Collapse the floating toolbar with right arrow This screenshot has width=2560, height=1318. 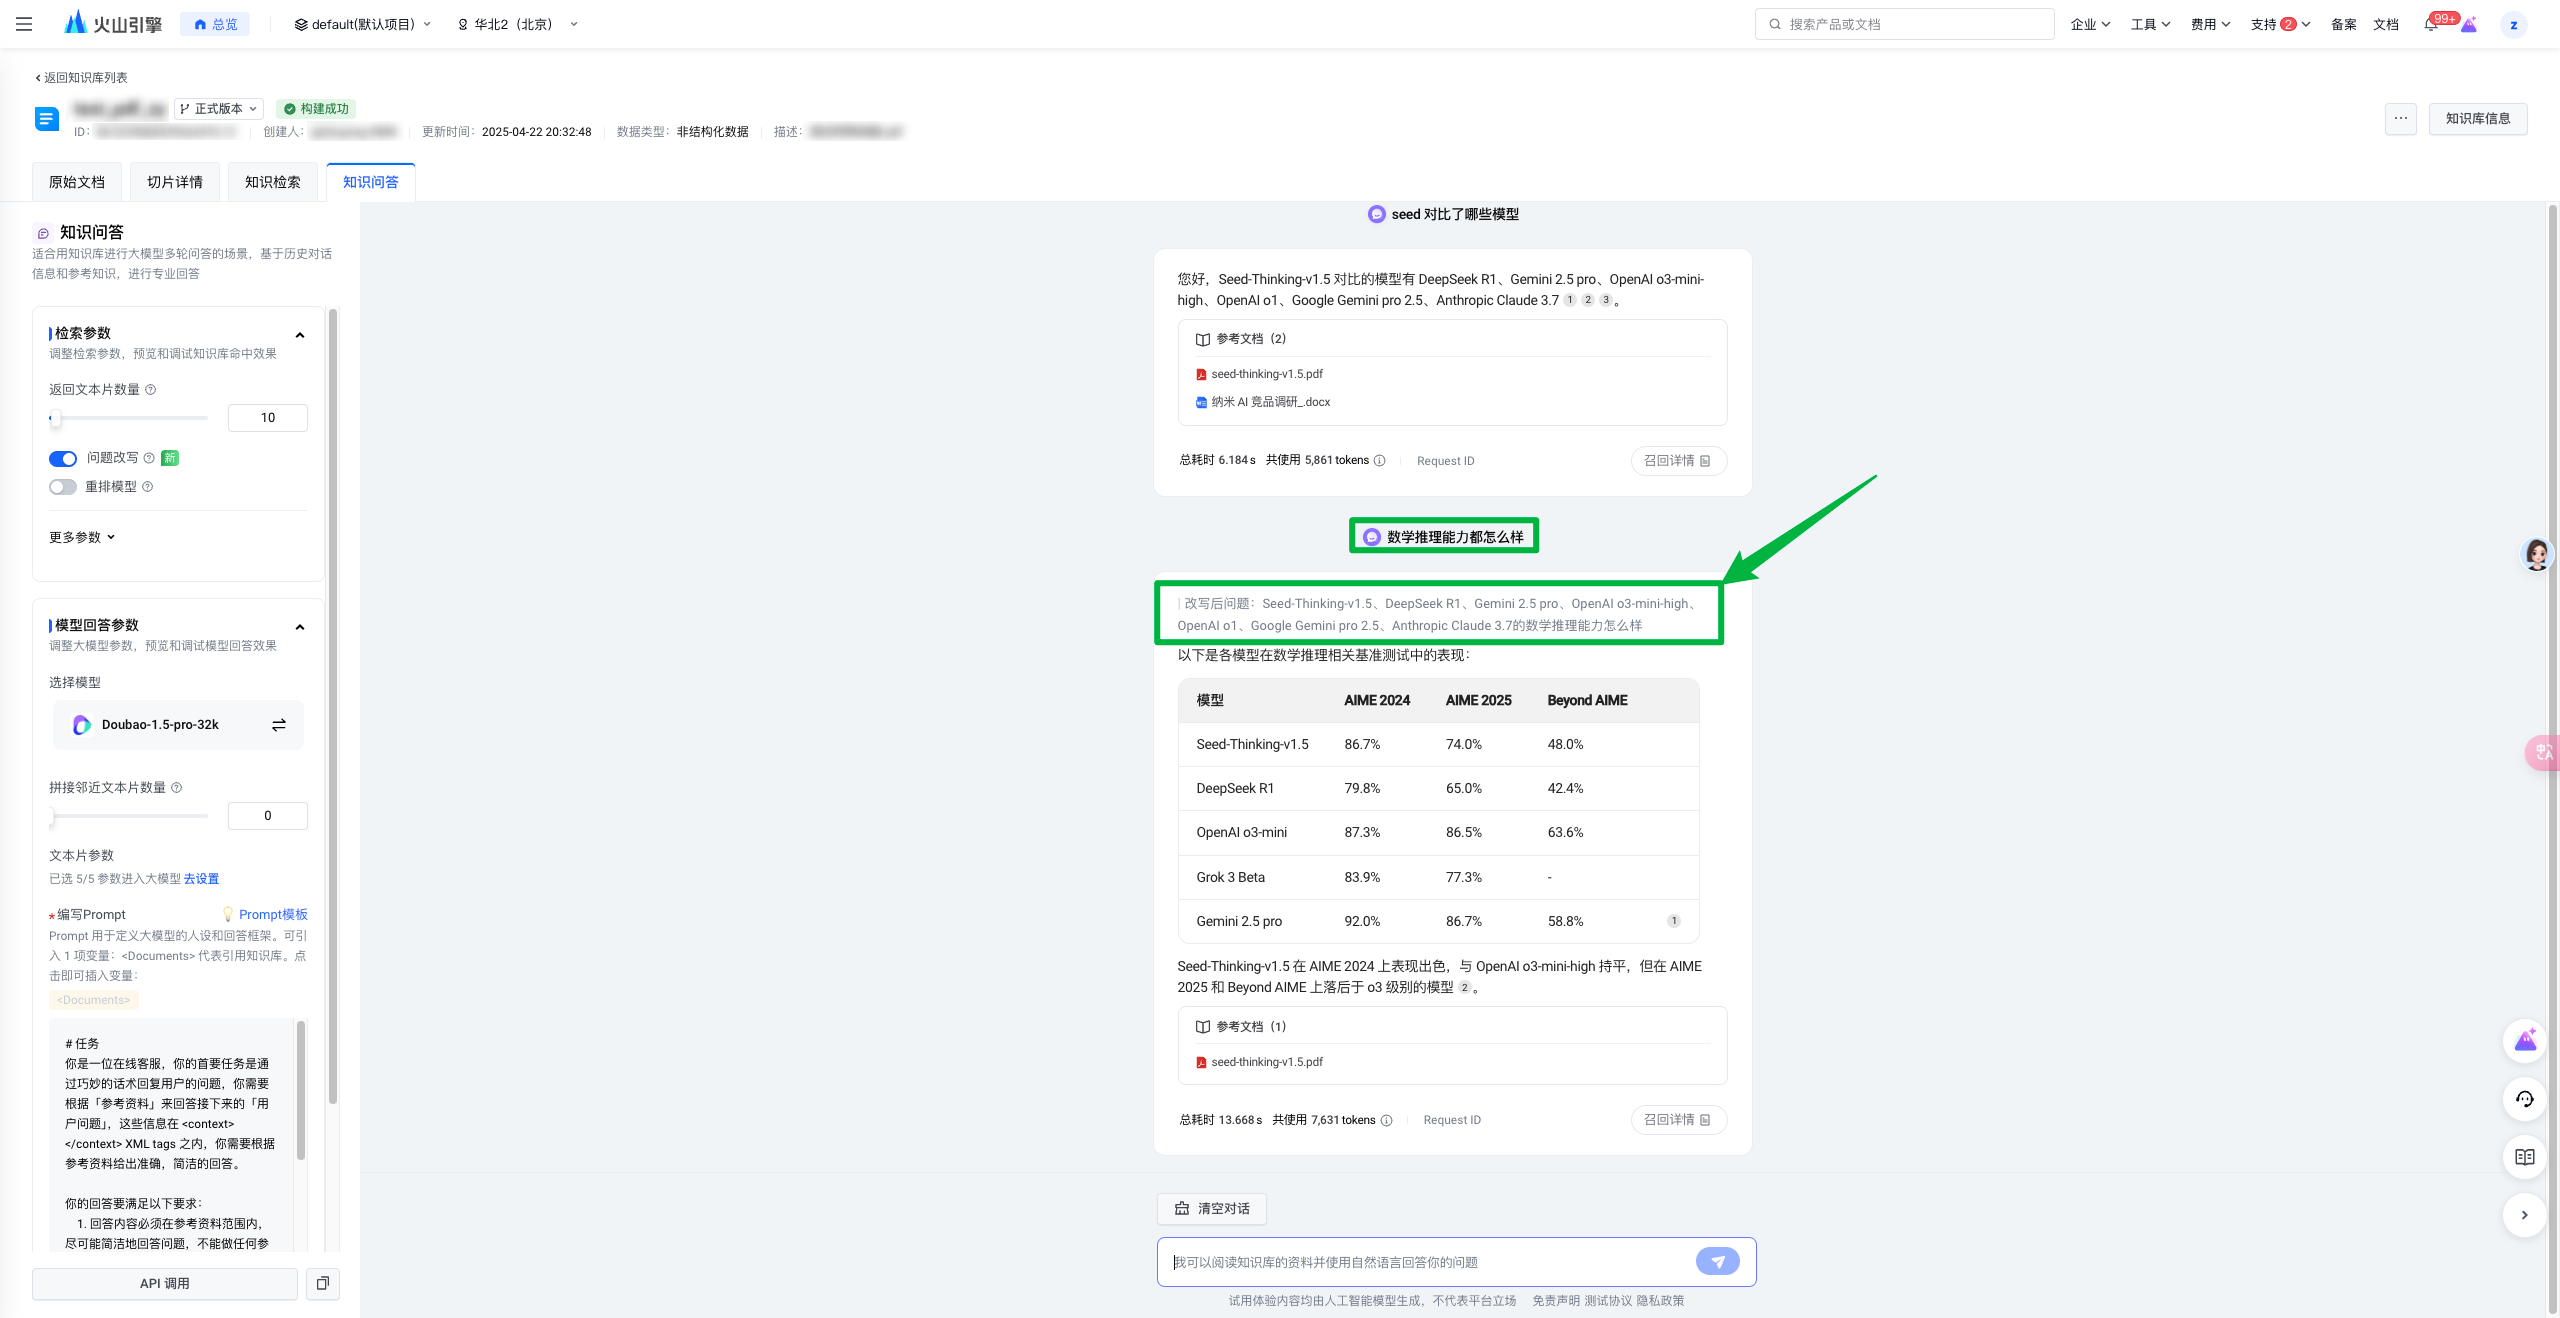2524,1215
